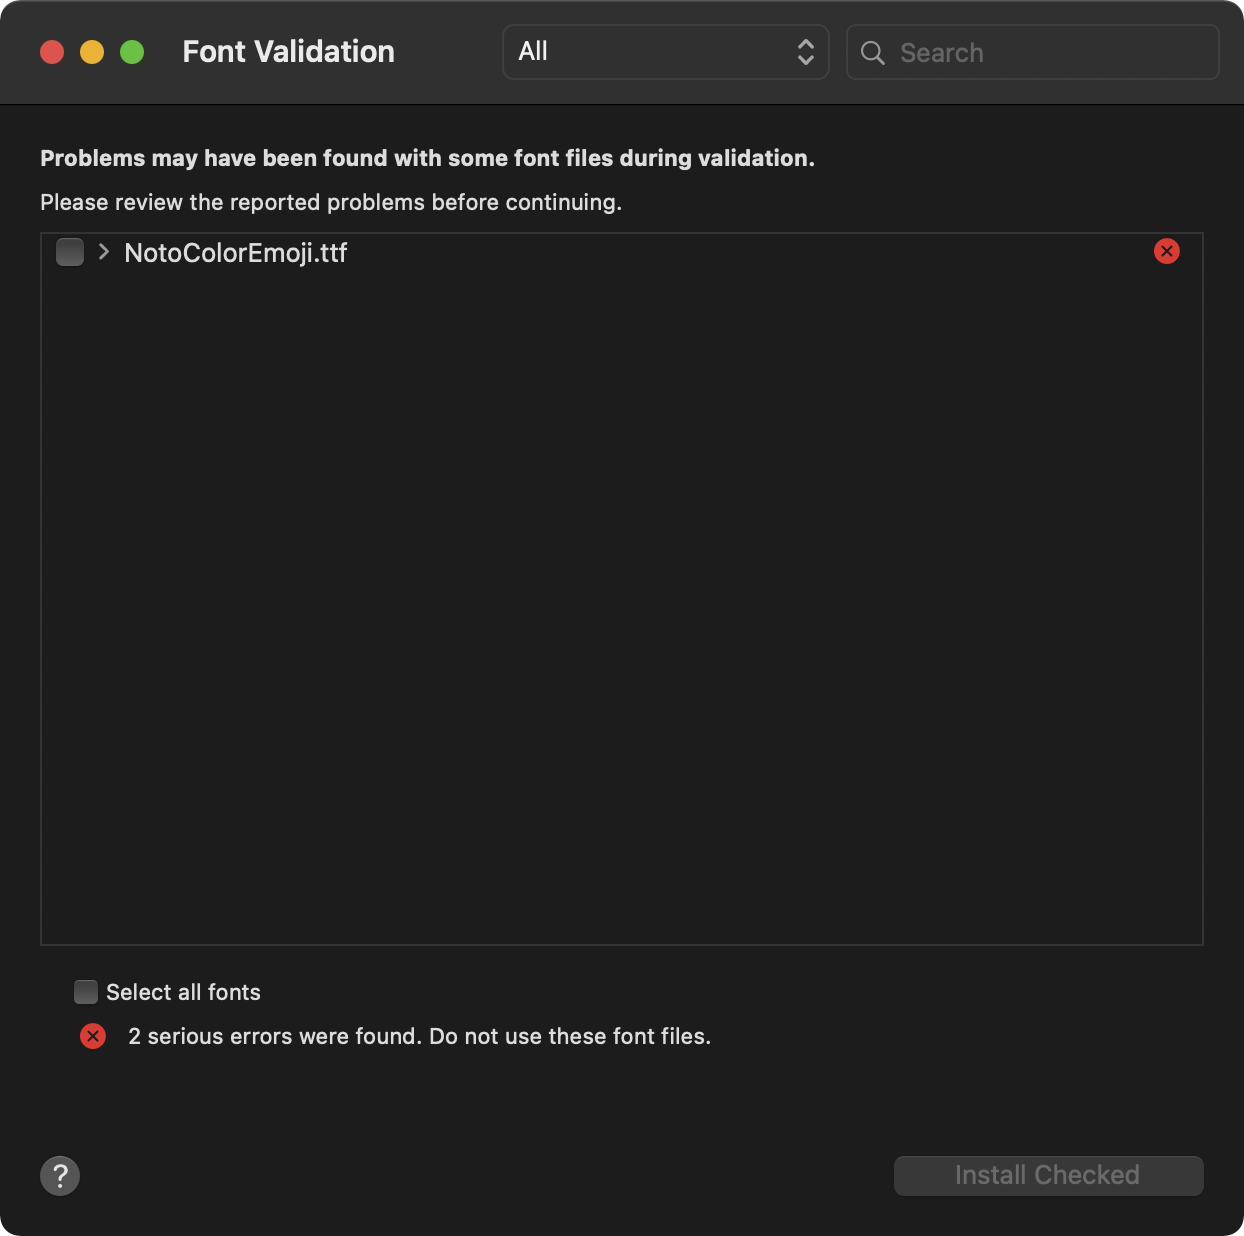The image size is (1244, 1236).
Task: Click the red error badge next to NotoColorEmoji.ttf
Action: click(1166, 251)
